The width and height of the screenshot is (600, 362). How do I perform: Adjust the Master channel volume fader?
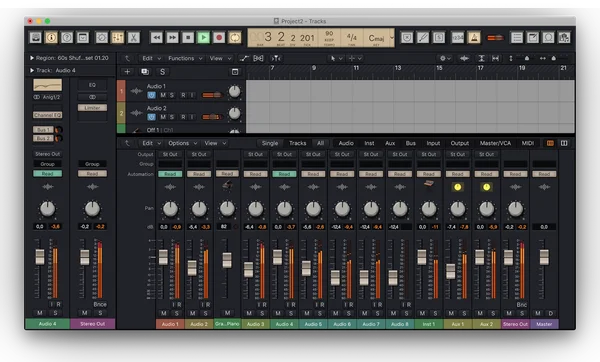(x=544, y=257)
